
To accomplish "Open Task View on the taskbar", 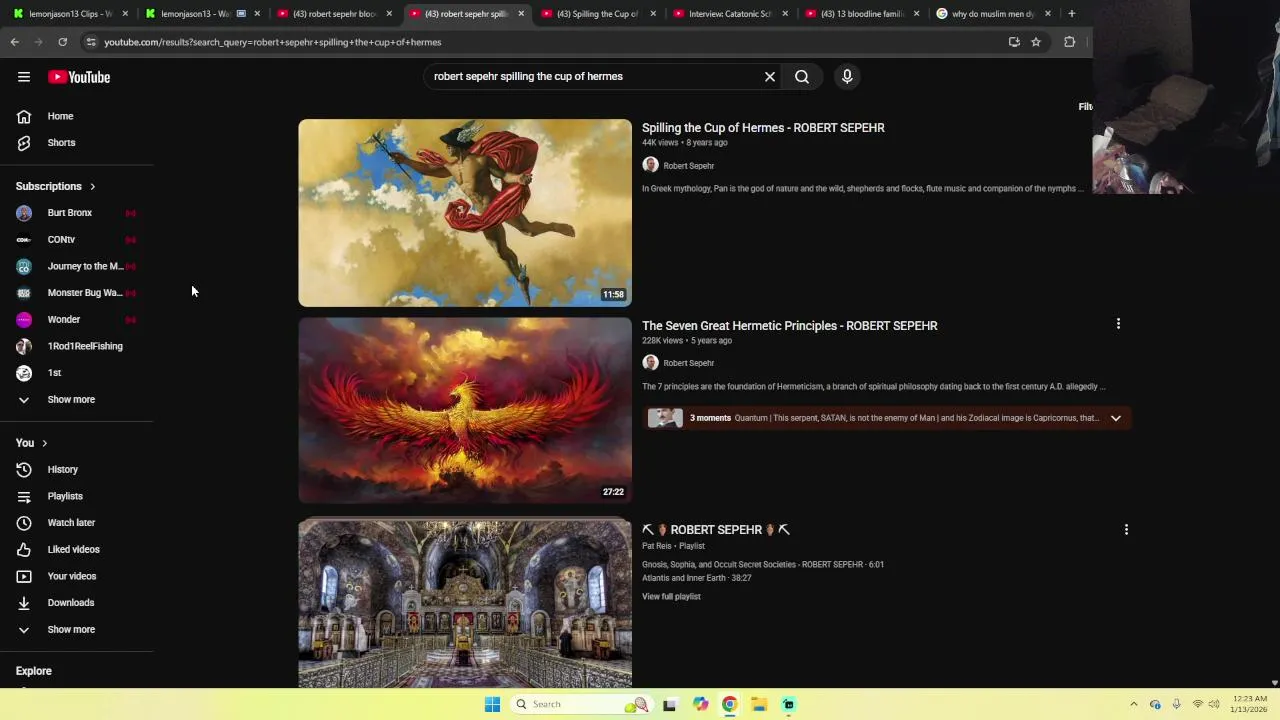I will (669, 704).
